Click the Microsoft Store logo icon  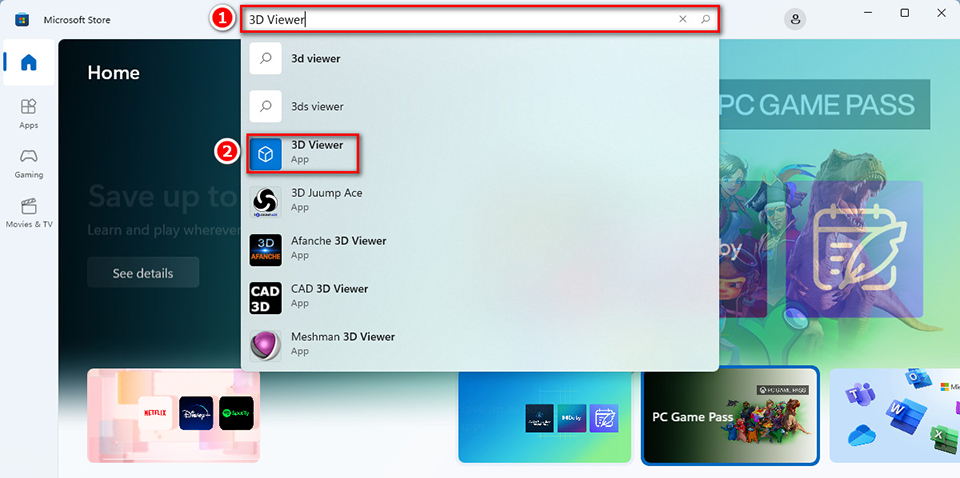pos(22,20)
